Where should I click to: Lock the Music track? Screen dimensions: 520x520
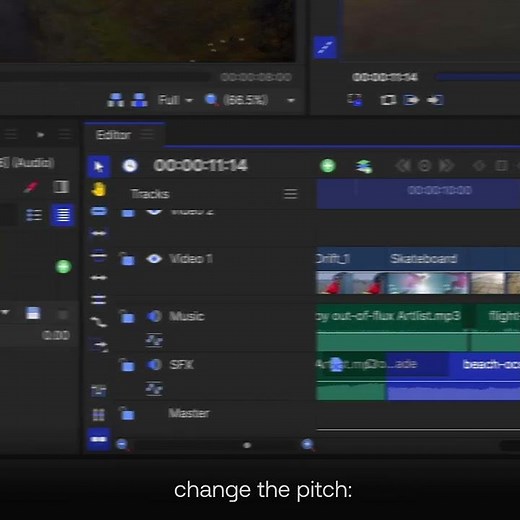[127, 316]
